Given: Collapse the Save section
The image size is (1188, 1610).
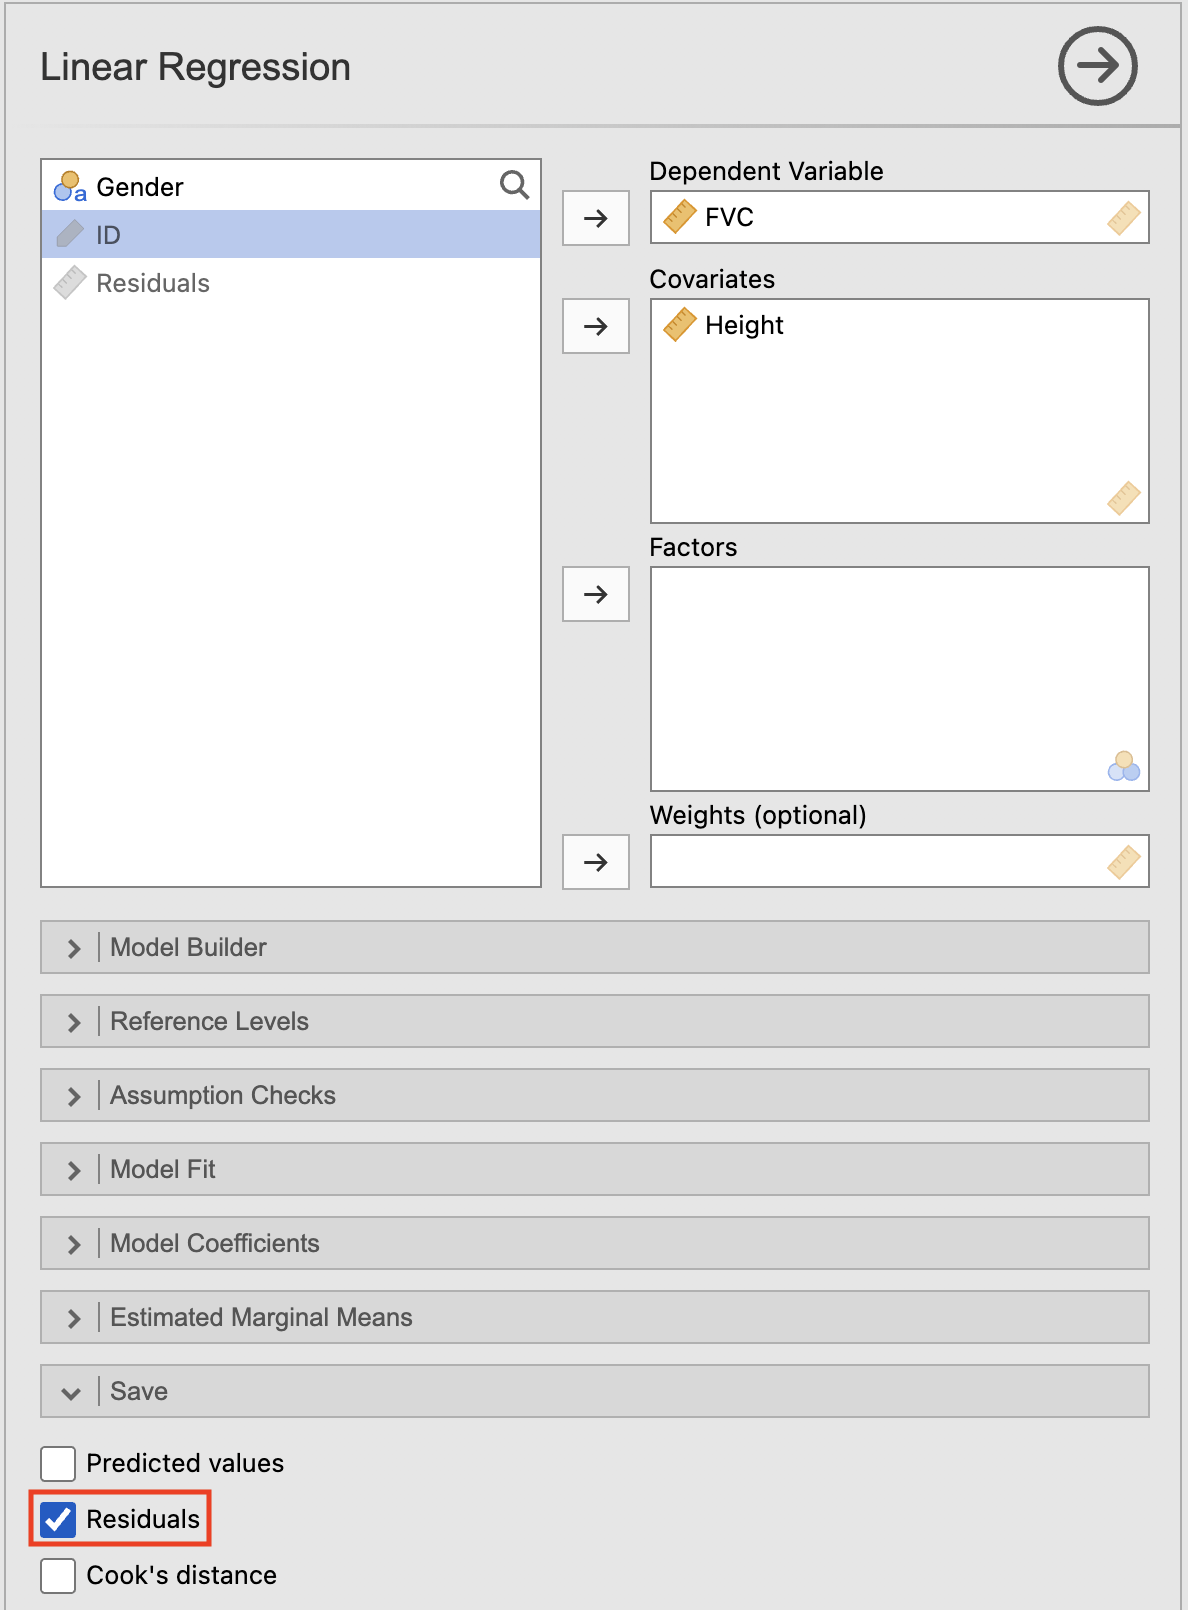Looking at the screenshot, I should 594,1391.
